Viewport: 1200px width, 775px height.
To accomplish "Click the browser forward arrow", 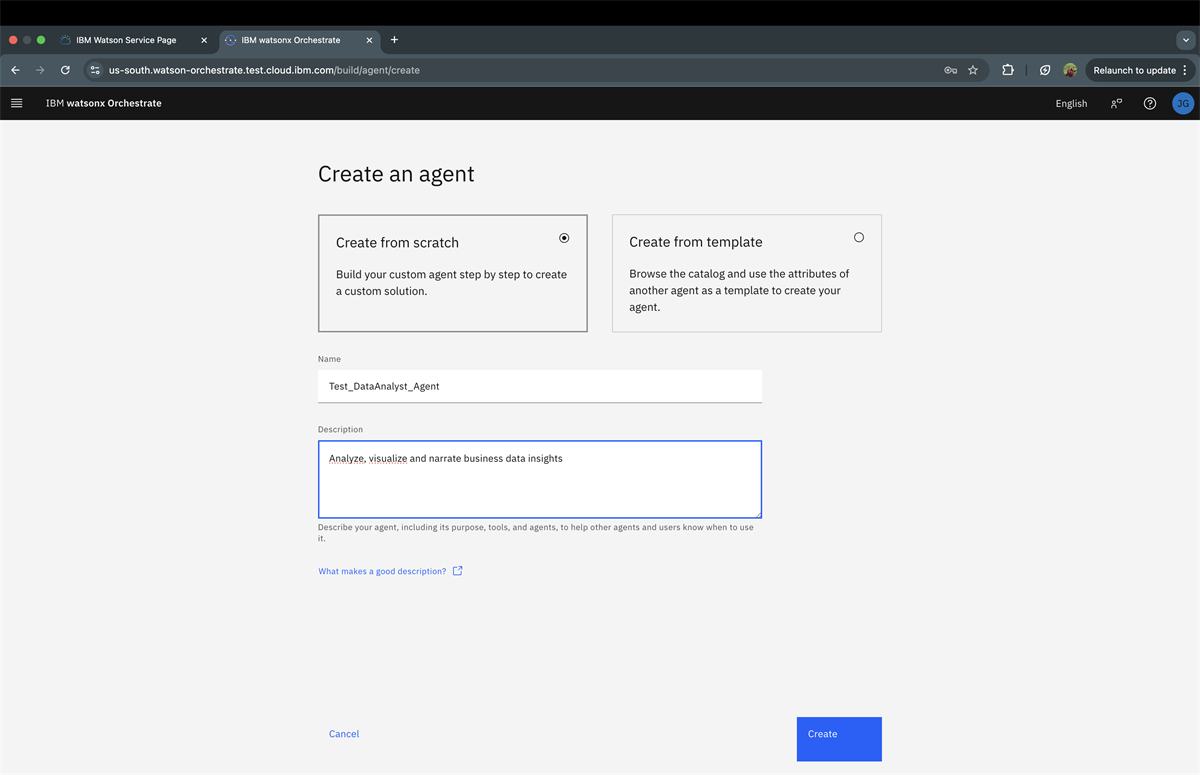I will (40, 70).
